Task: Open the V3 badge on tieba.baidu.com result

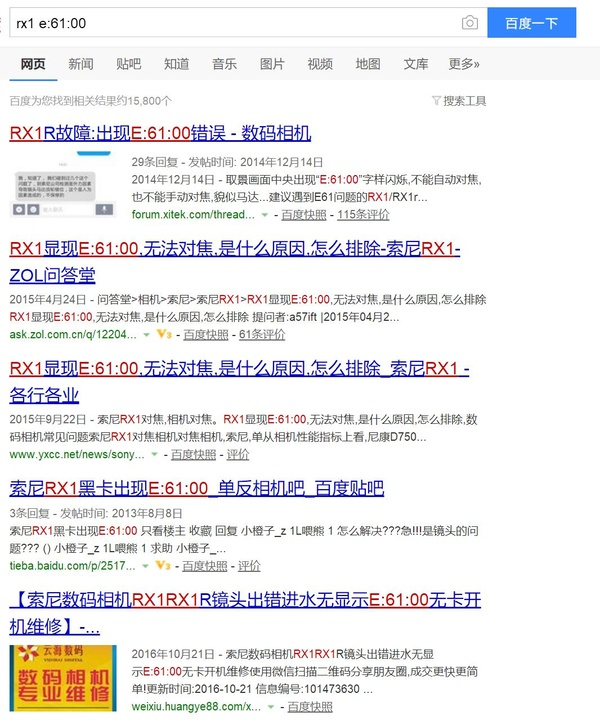Action: pyautogui.click(x=163, y=565)
